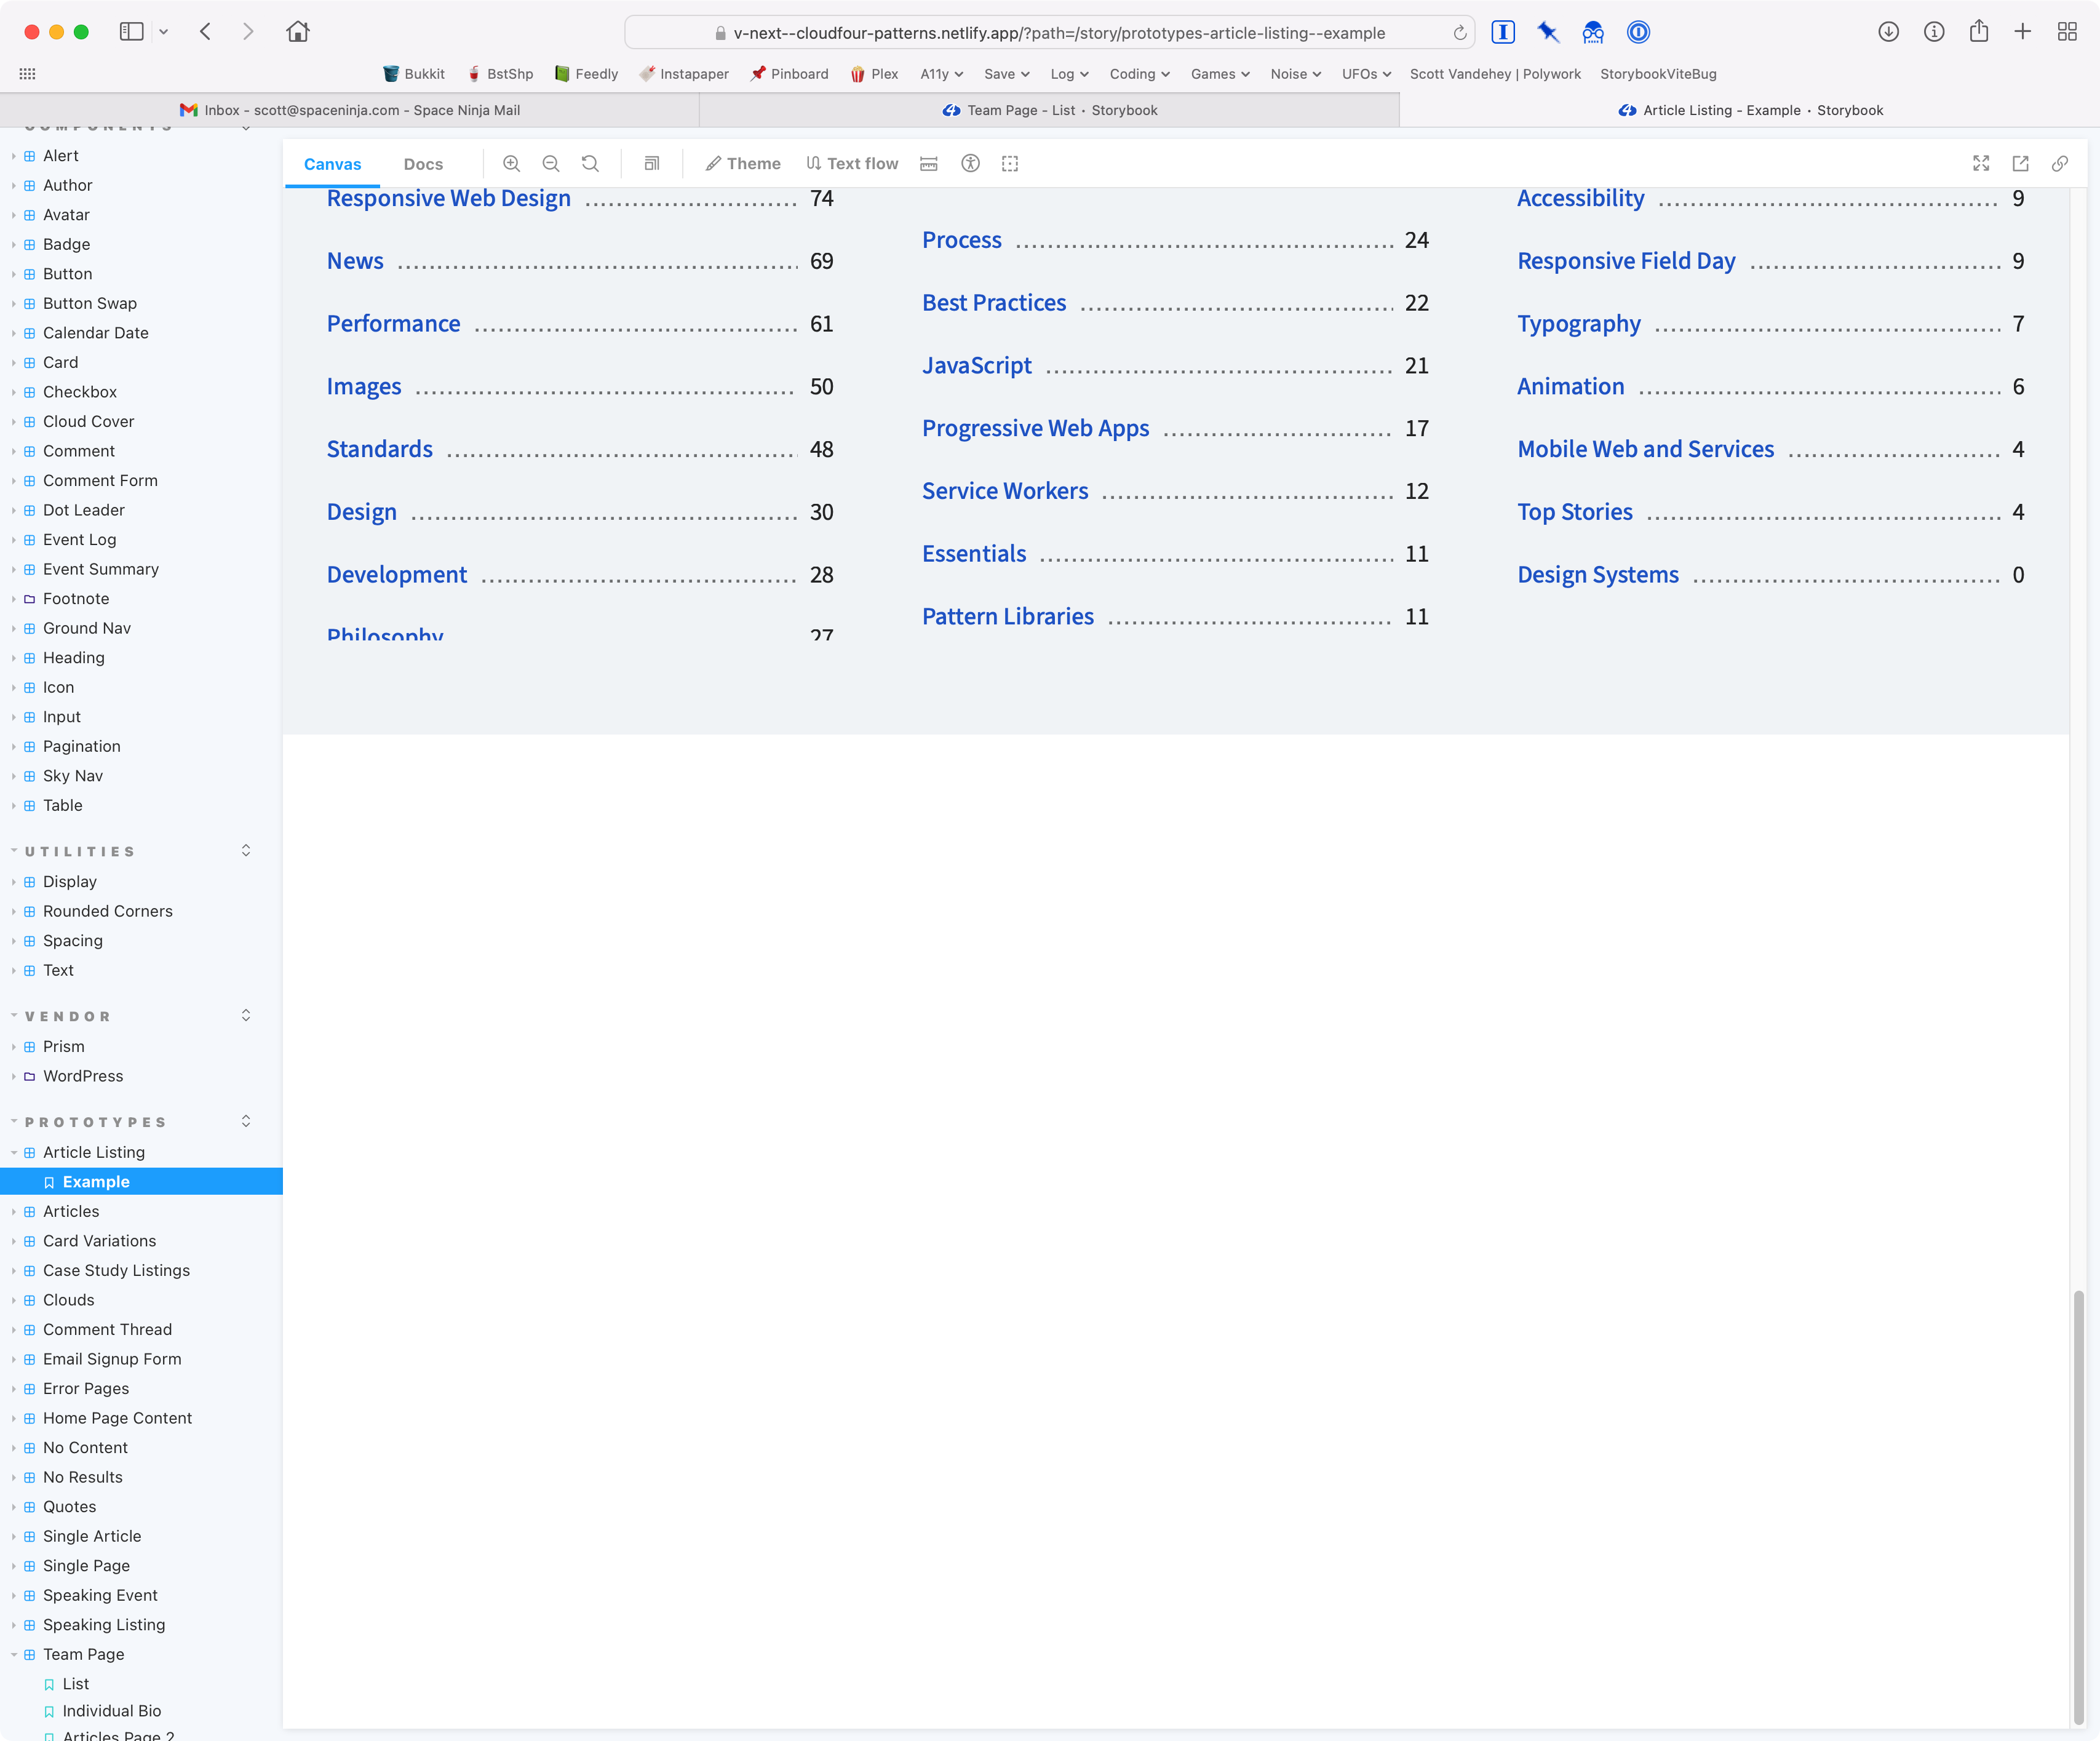
Task: Reset canvas zoom with reset icon
Action: click(x=590, y=164)
